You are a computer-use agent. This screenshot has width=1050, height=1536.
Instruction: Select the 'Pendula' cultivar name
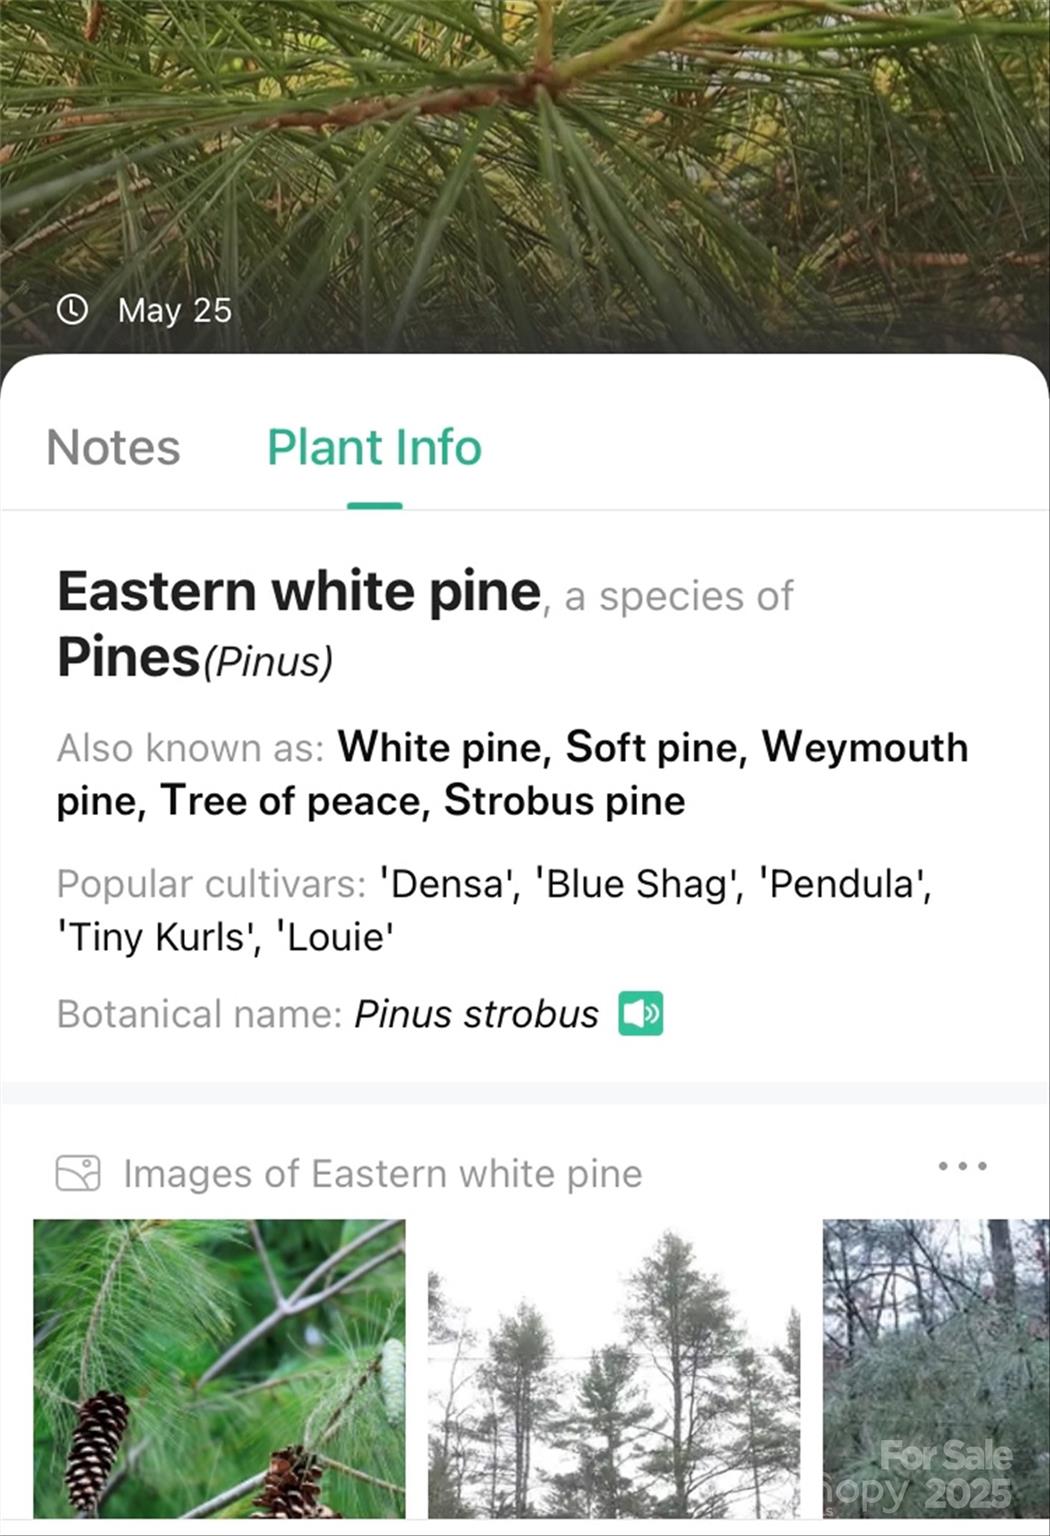coord(844,884)
